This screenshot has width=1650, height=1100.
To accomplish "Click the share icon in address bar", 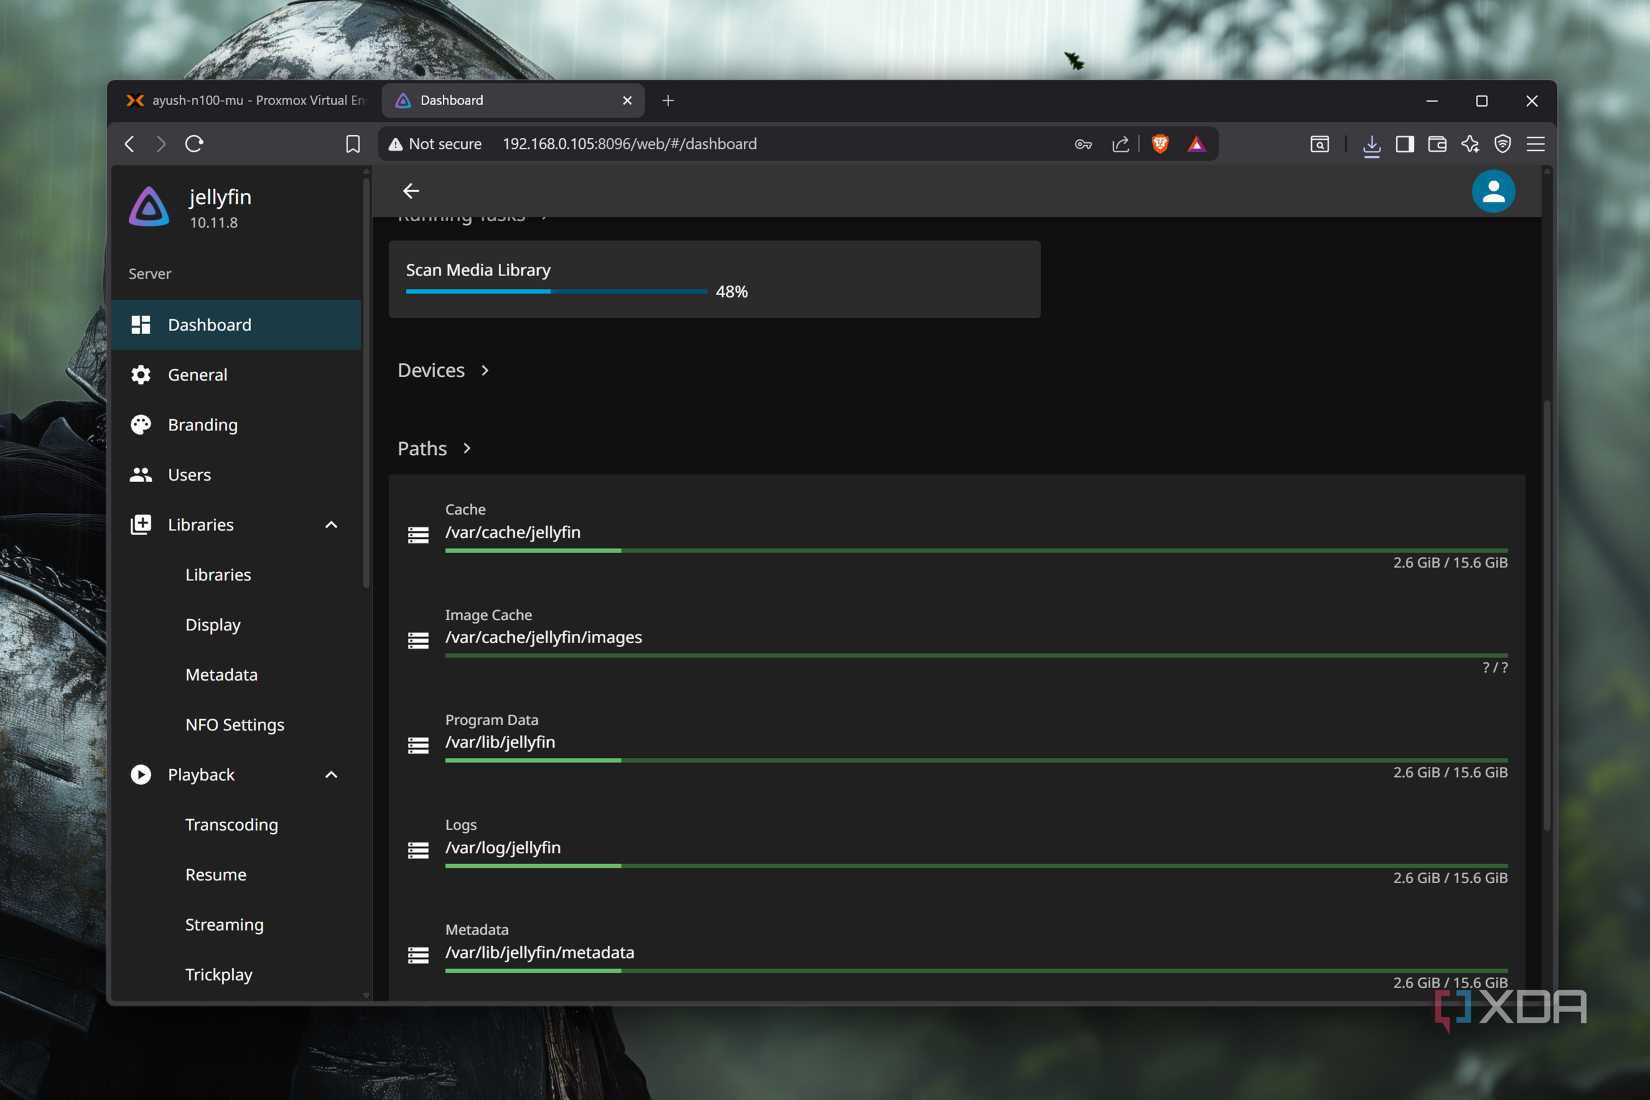I will 1121,144.
